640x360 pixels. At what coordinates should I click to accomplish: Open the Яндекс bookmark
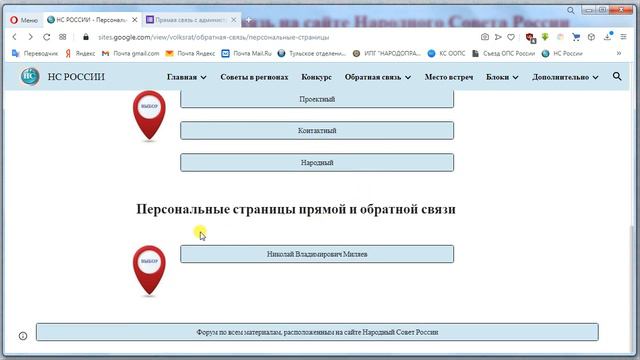coord(80,53)
